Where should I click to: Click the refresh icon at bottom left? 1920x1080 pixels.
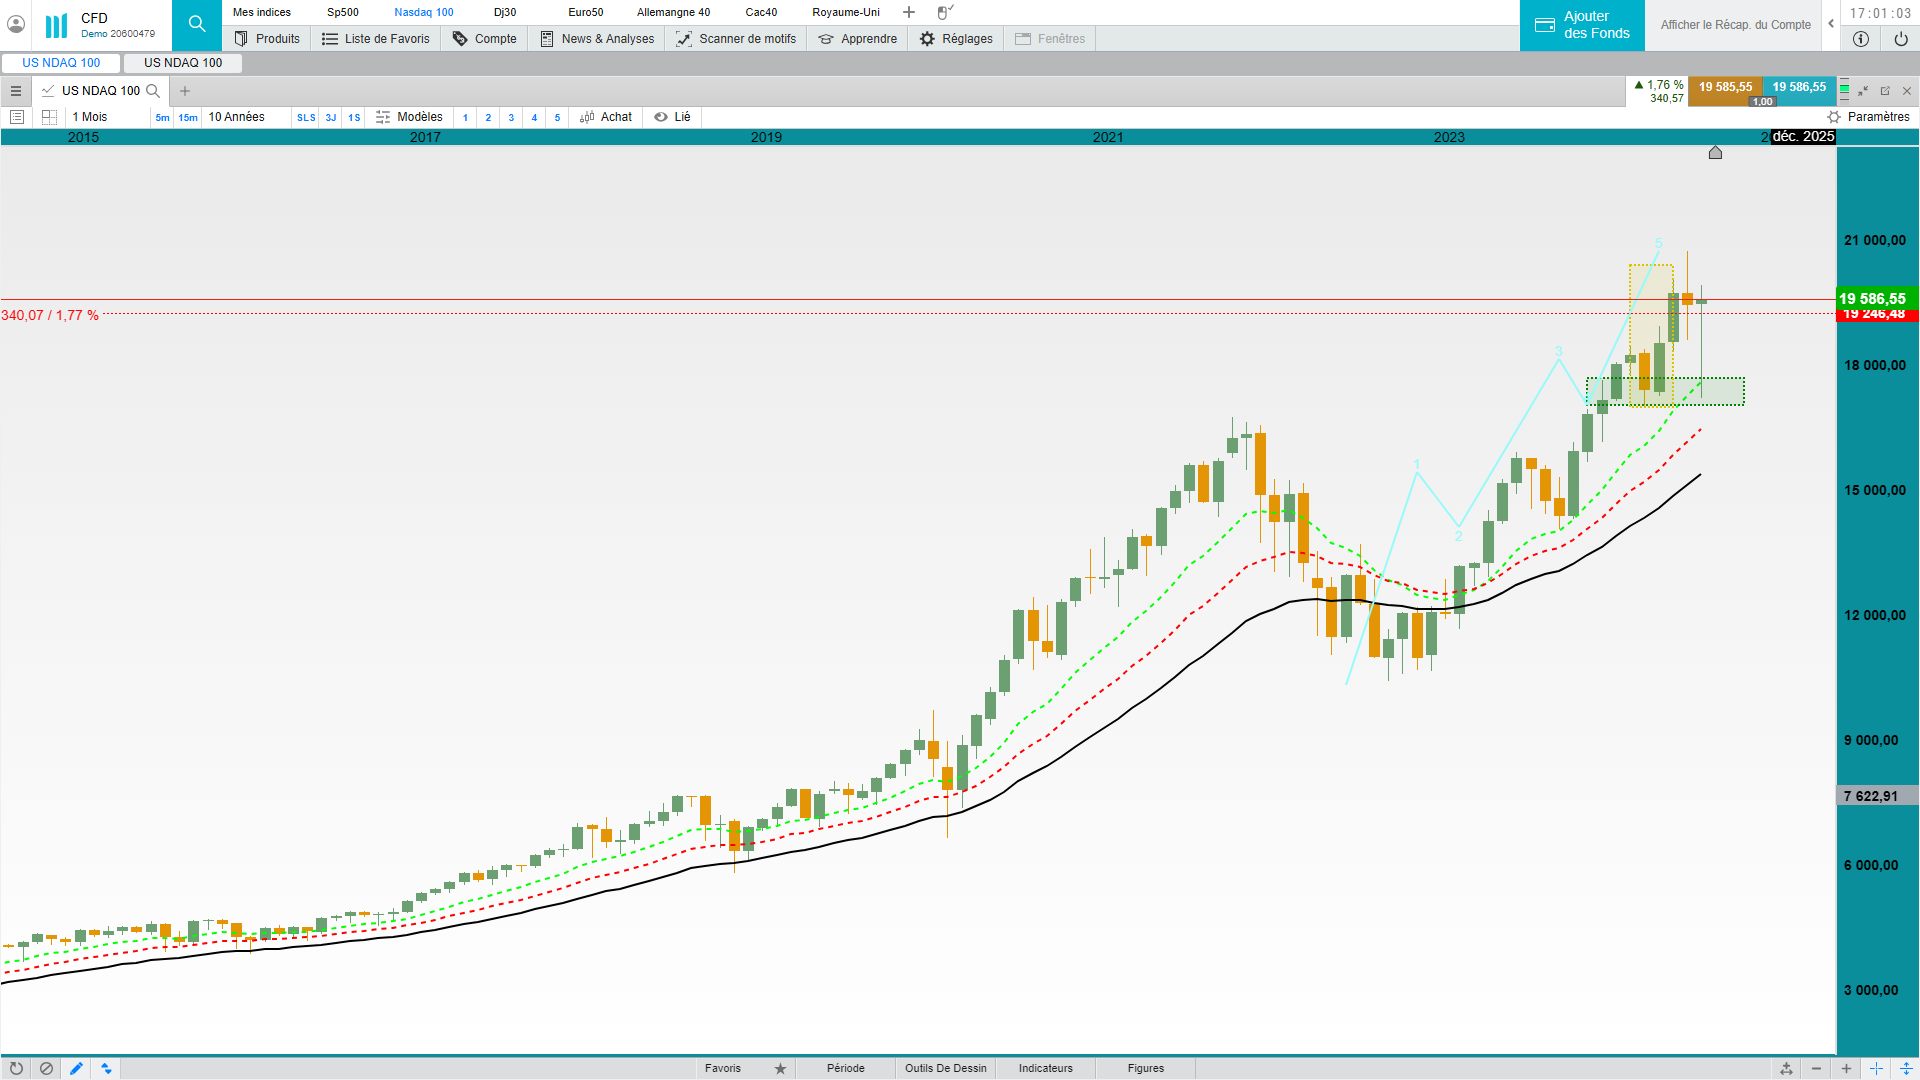pos(16,1068)
